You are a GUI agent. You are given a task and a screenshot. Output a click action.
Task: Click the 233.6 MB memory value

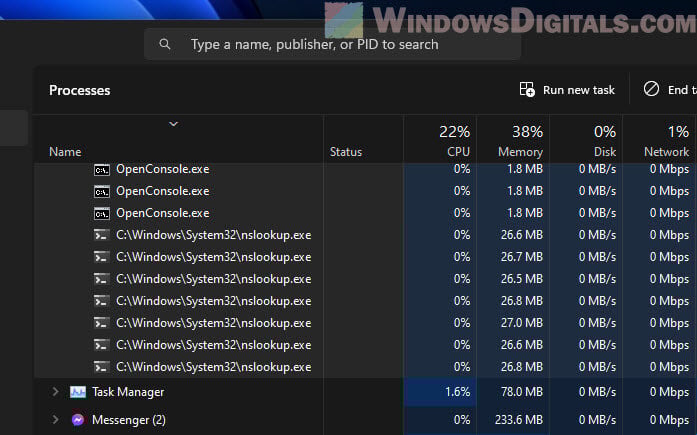(519, 419)
